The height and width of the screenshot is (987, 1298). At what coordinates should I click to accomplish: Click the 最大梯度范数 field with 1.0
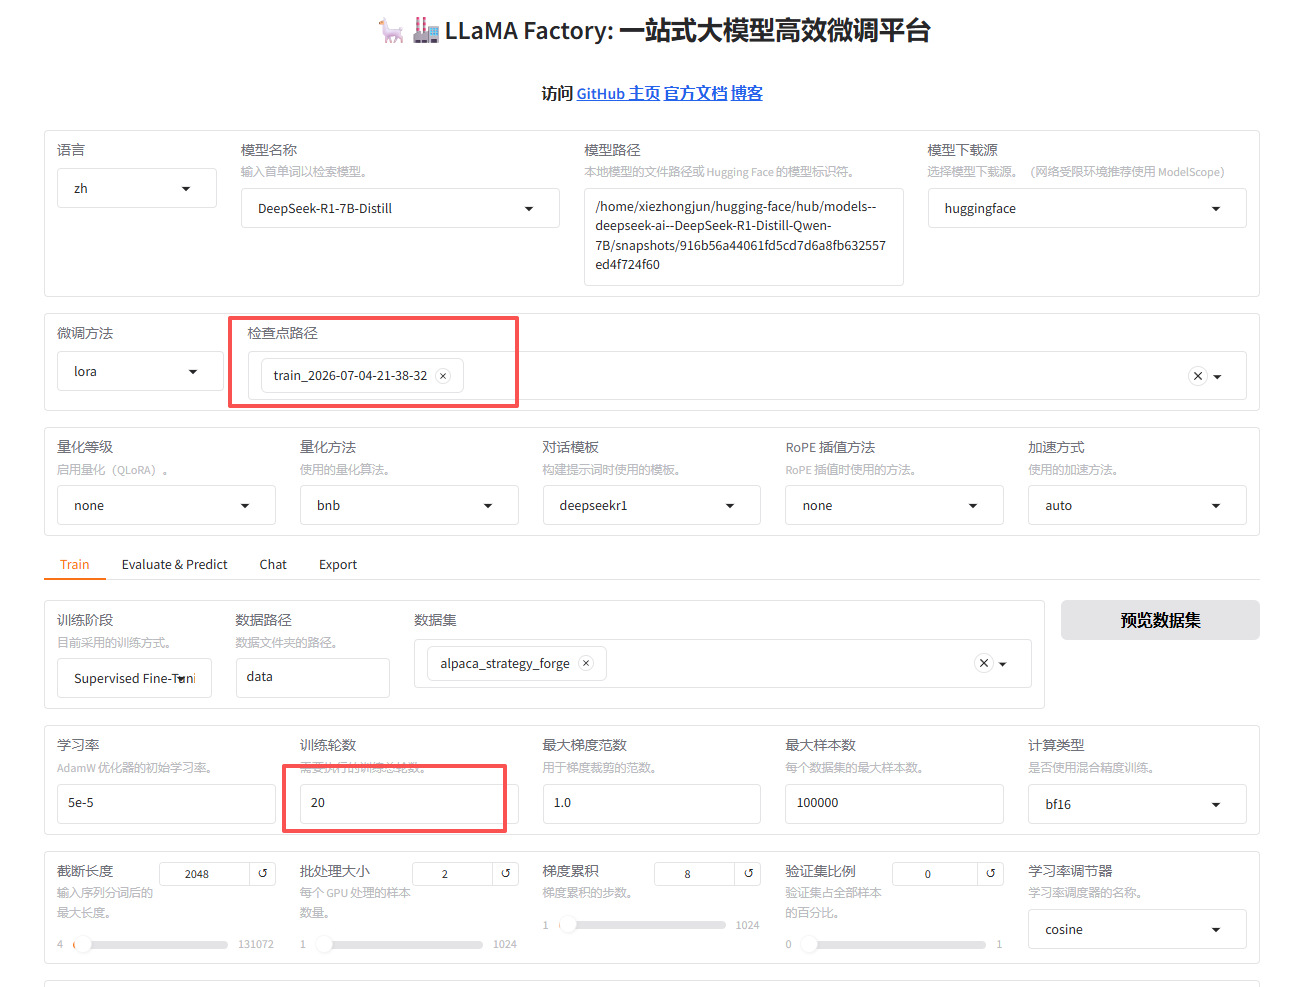click(652, 804)
